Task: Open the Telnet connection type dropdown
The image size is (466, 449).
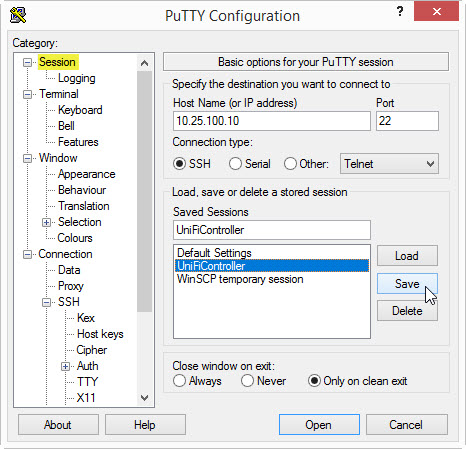Action: pyautogui.click(x=389, y=164)
